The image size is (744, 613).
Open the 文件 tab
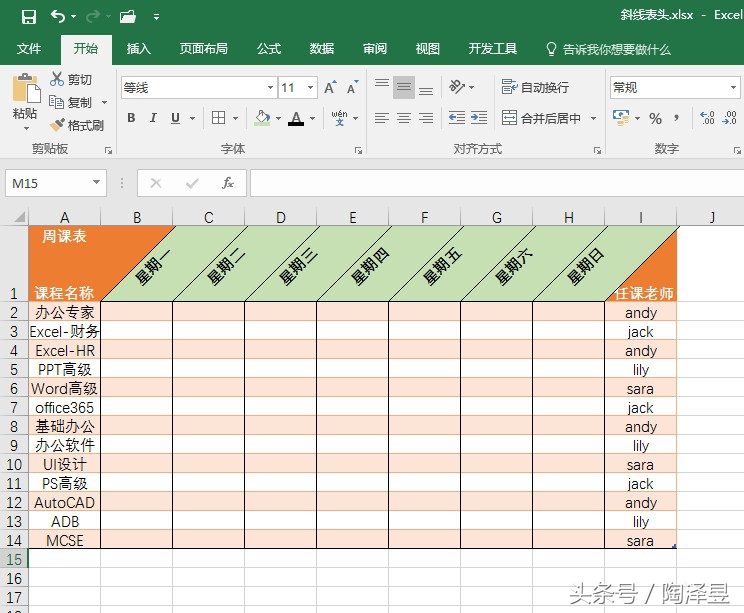[29, 49]
